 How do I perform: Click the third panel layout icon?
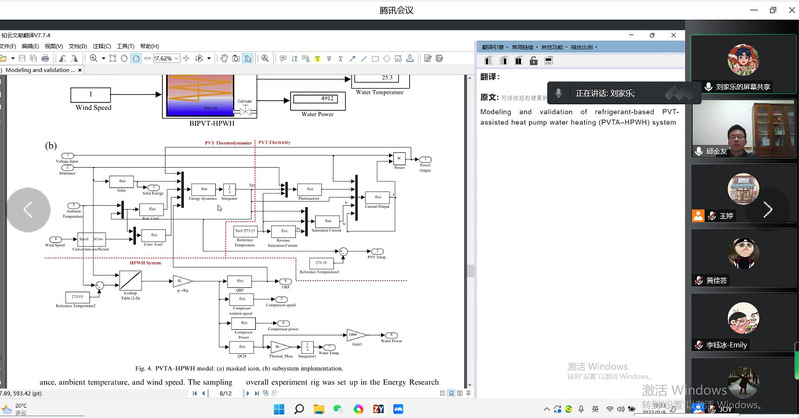[518, 61]
